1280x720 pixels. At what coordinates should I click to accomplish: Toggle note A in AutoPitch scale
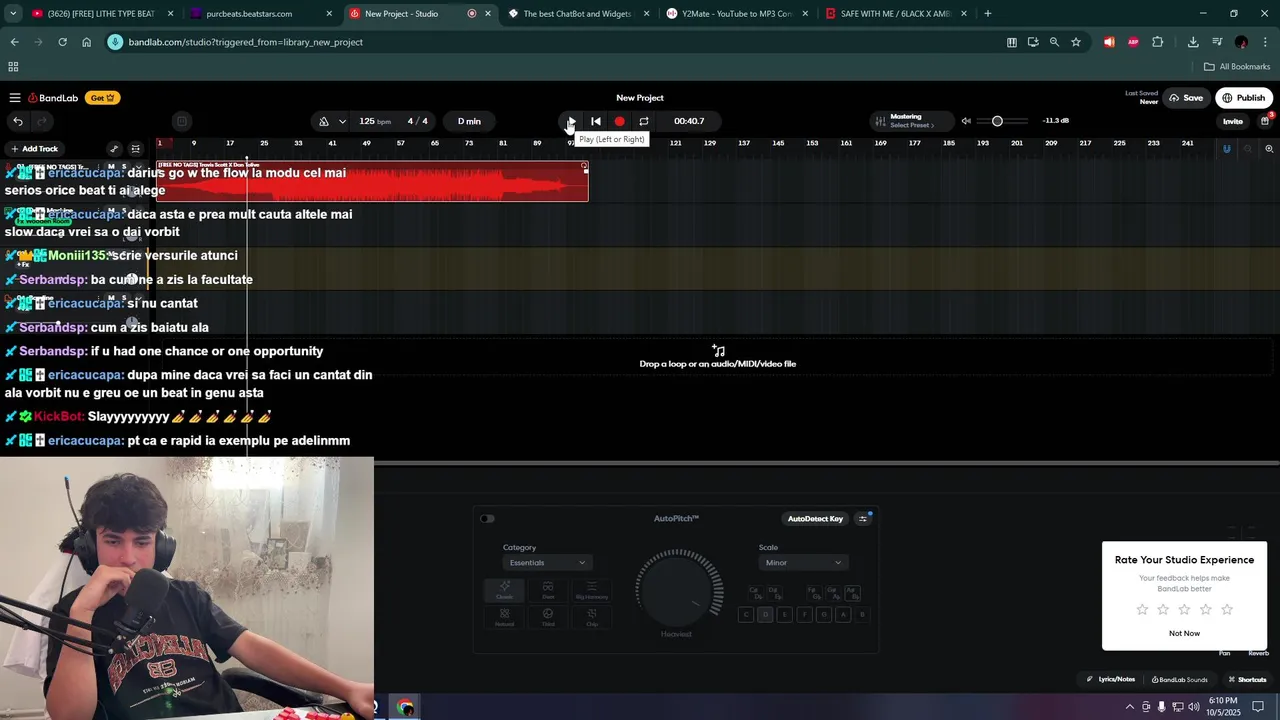pyautogui.click(x=843, y=615)
